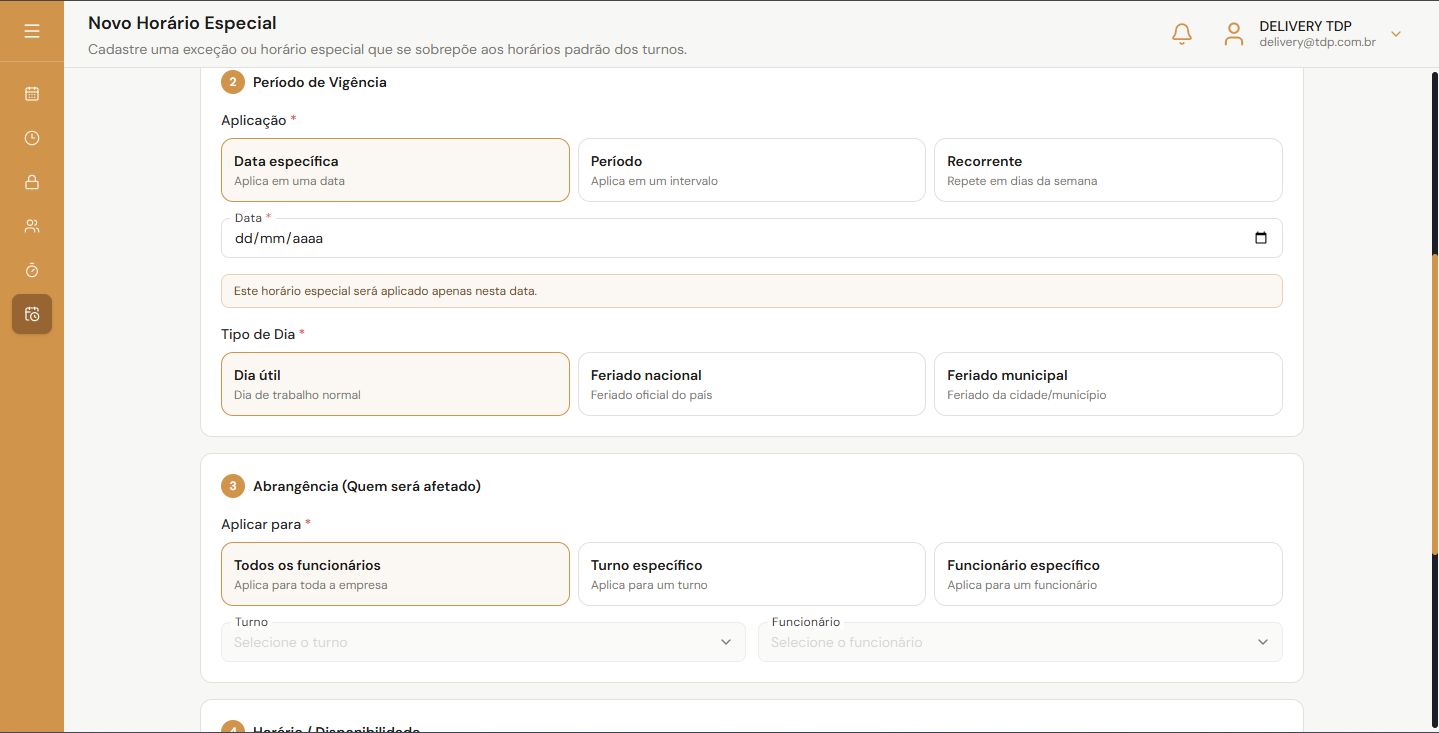Select the highlighted calendar-clock sidebar icon
Viewport: 1439px width, 733px height.
click(x=32, y=314)
